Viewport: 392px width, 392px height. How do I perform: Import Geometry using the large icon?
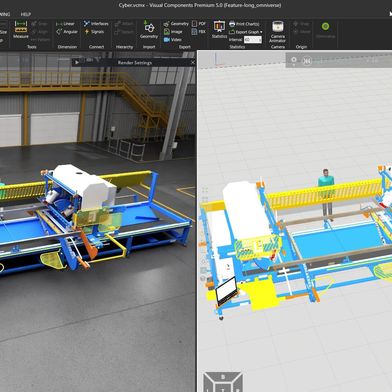coord(149,30)
